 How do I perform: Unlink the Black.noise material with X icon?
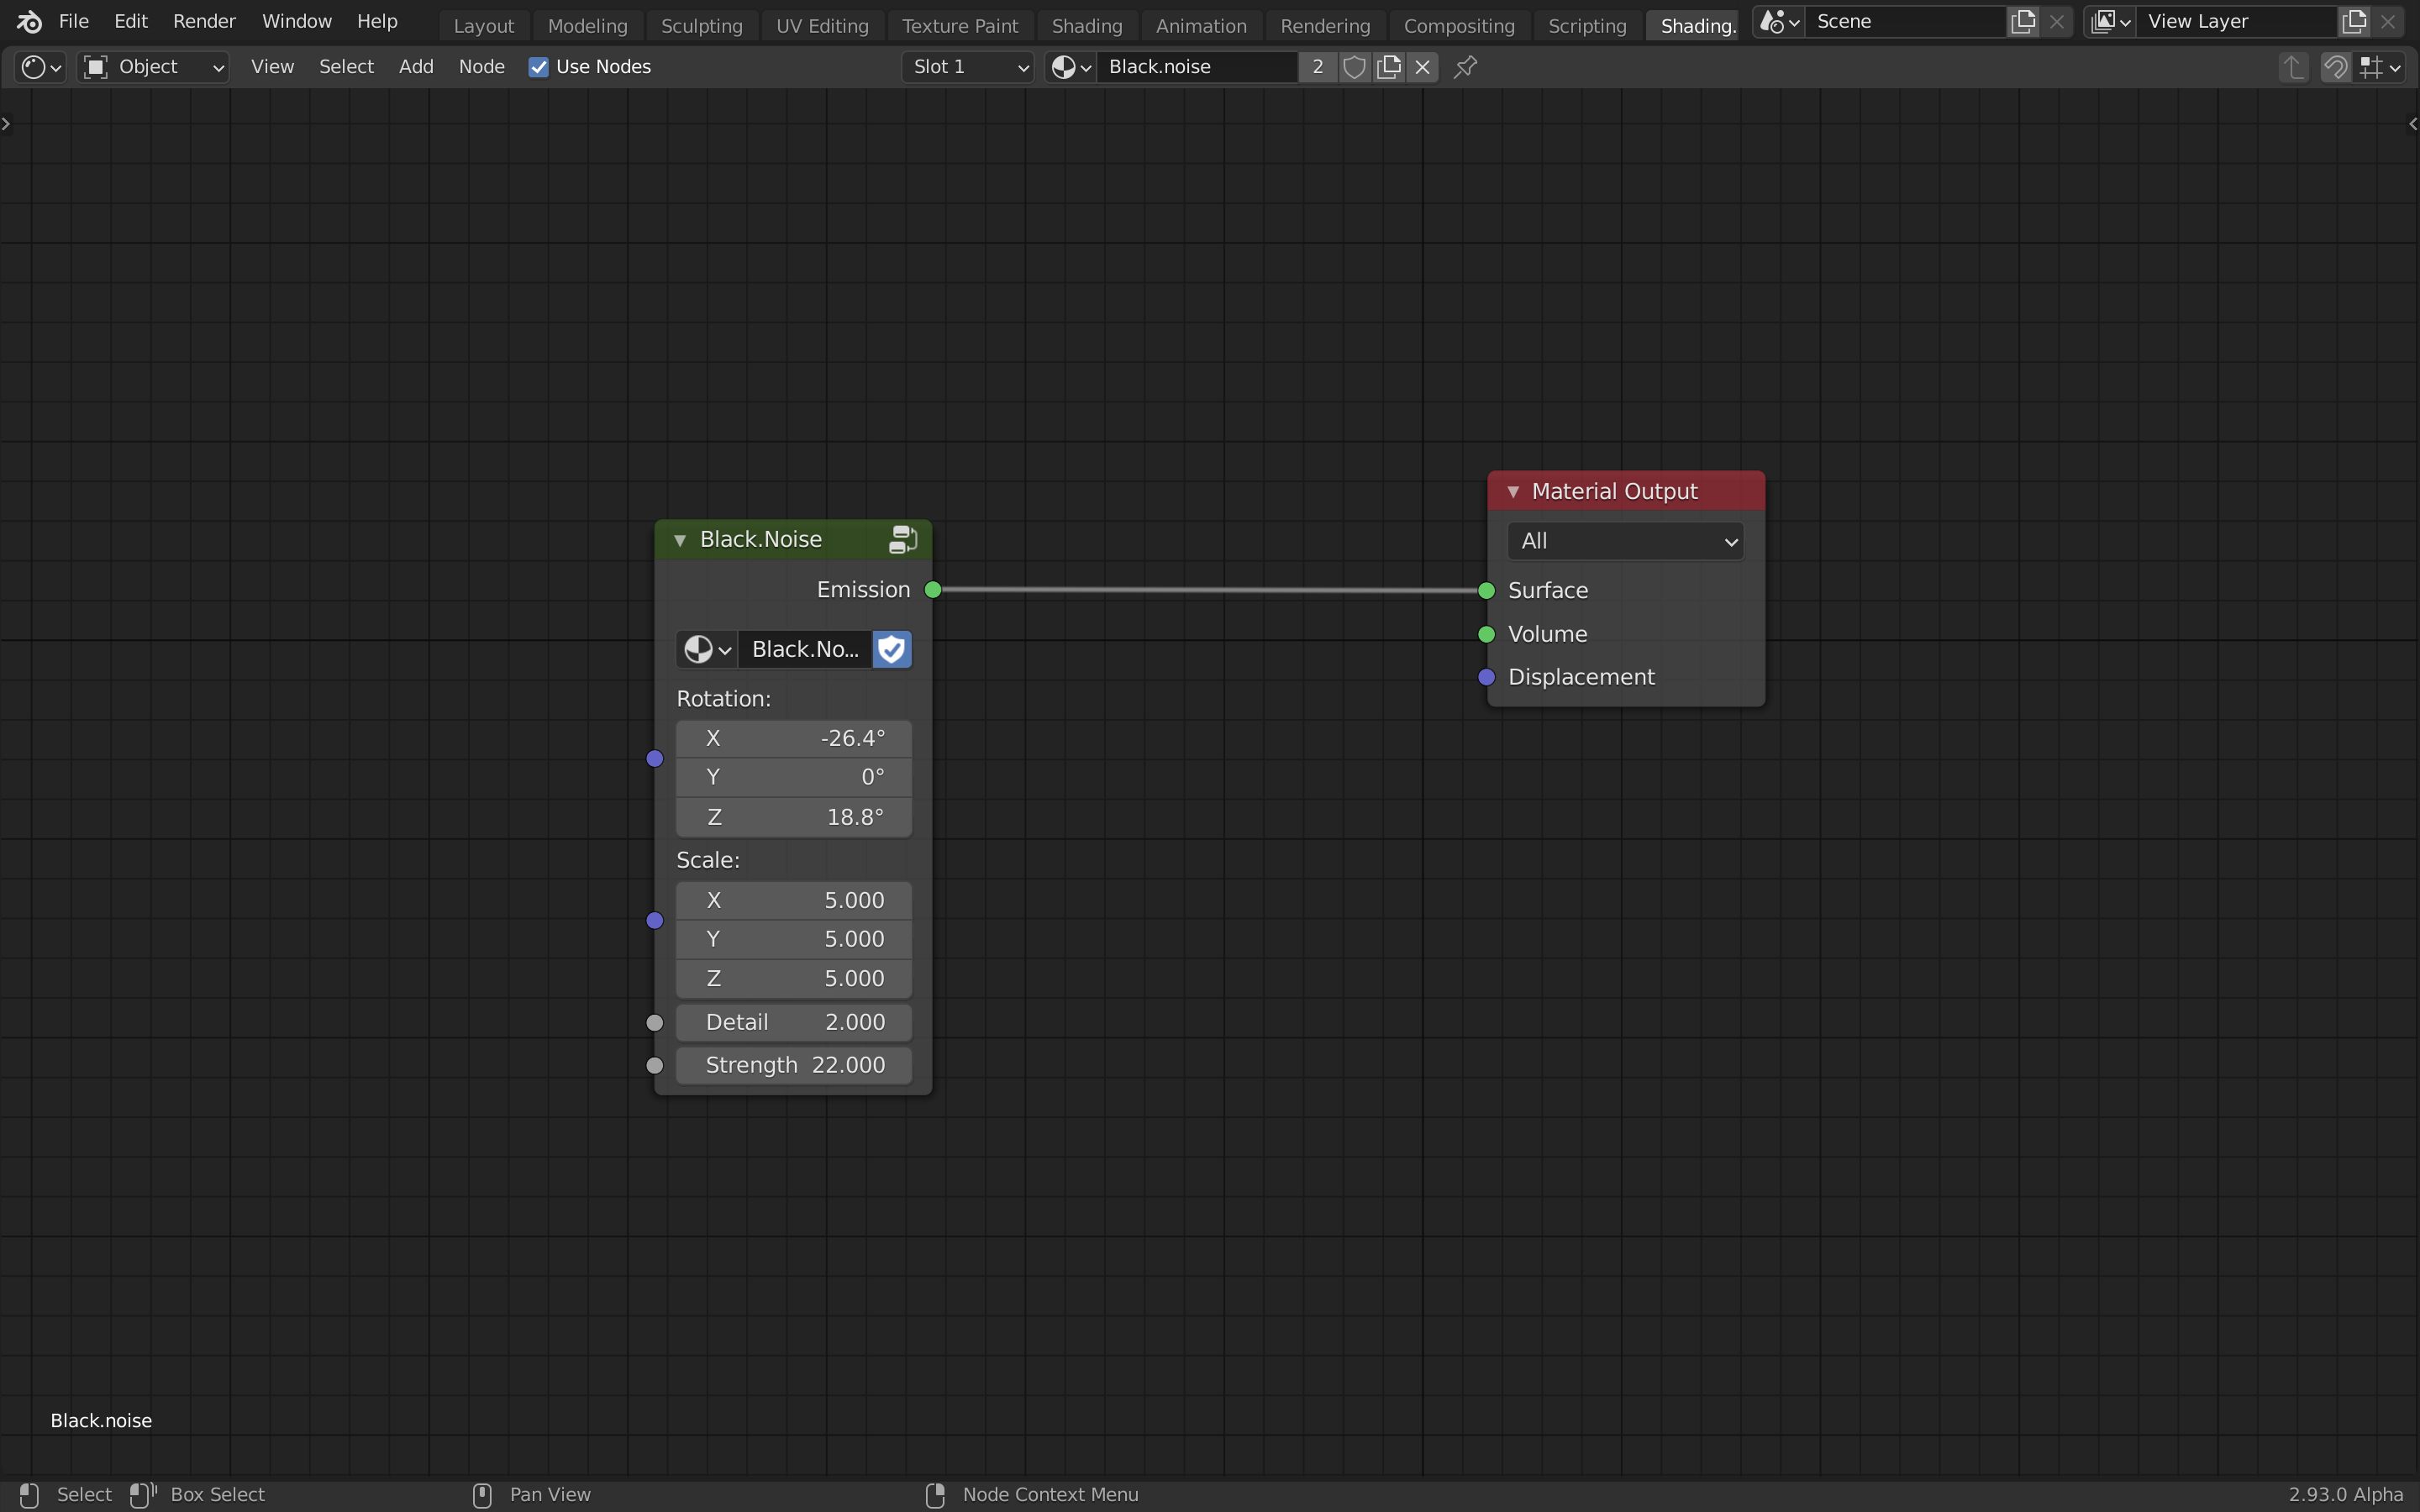click(1422, 67)
